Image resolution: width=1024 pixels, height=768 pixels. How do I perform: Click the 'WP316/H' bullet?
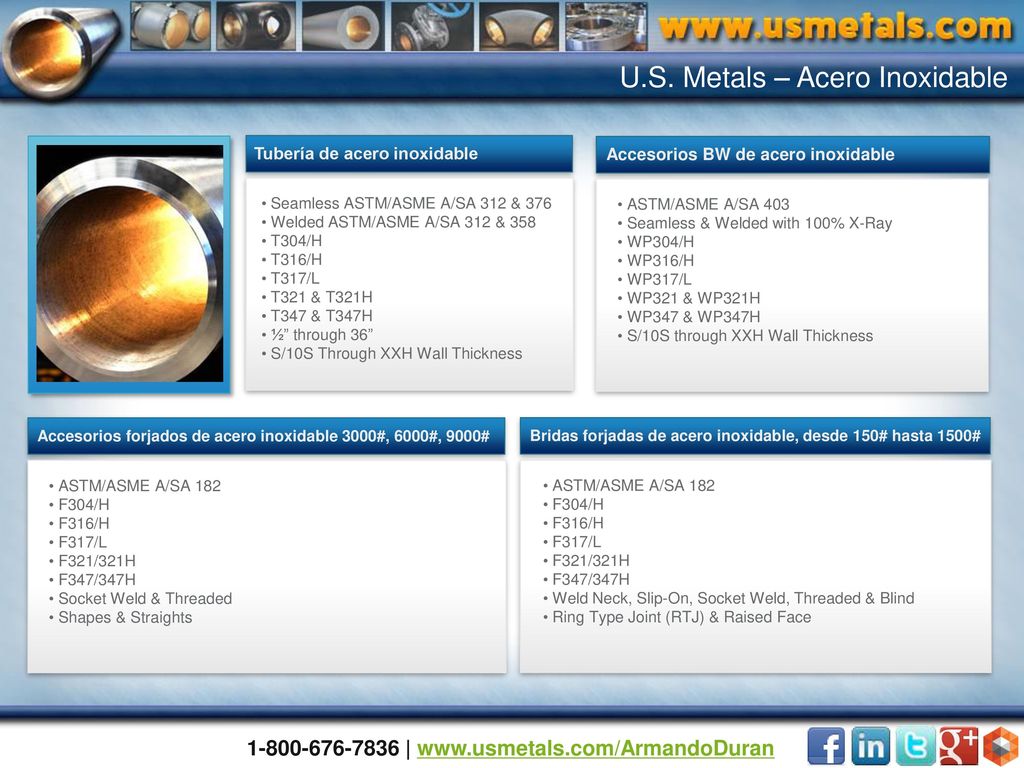coord(660,261)
